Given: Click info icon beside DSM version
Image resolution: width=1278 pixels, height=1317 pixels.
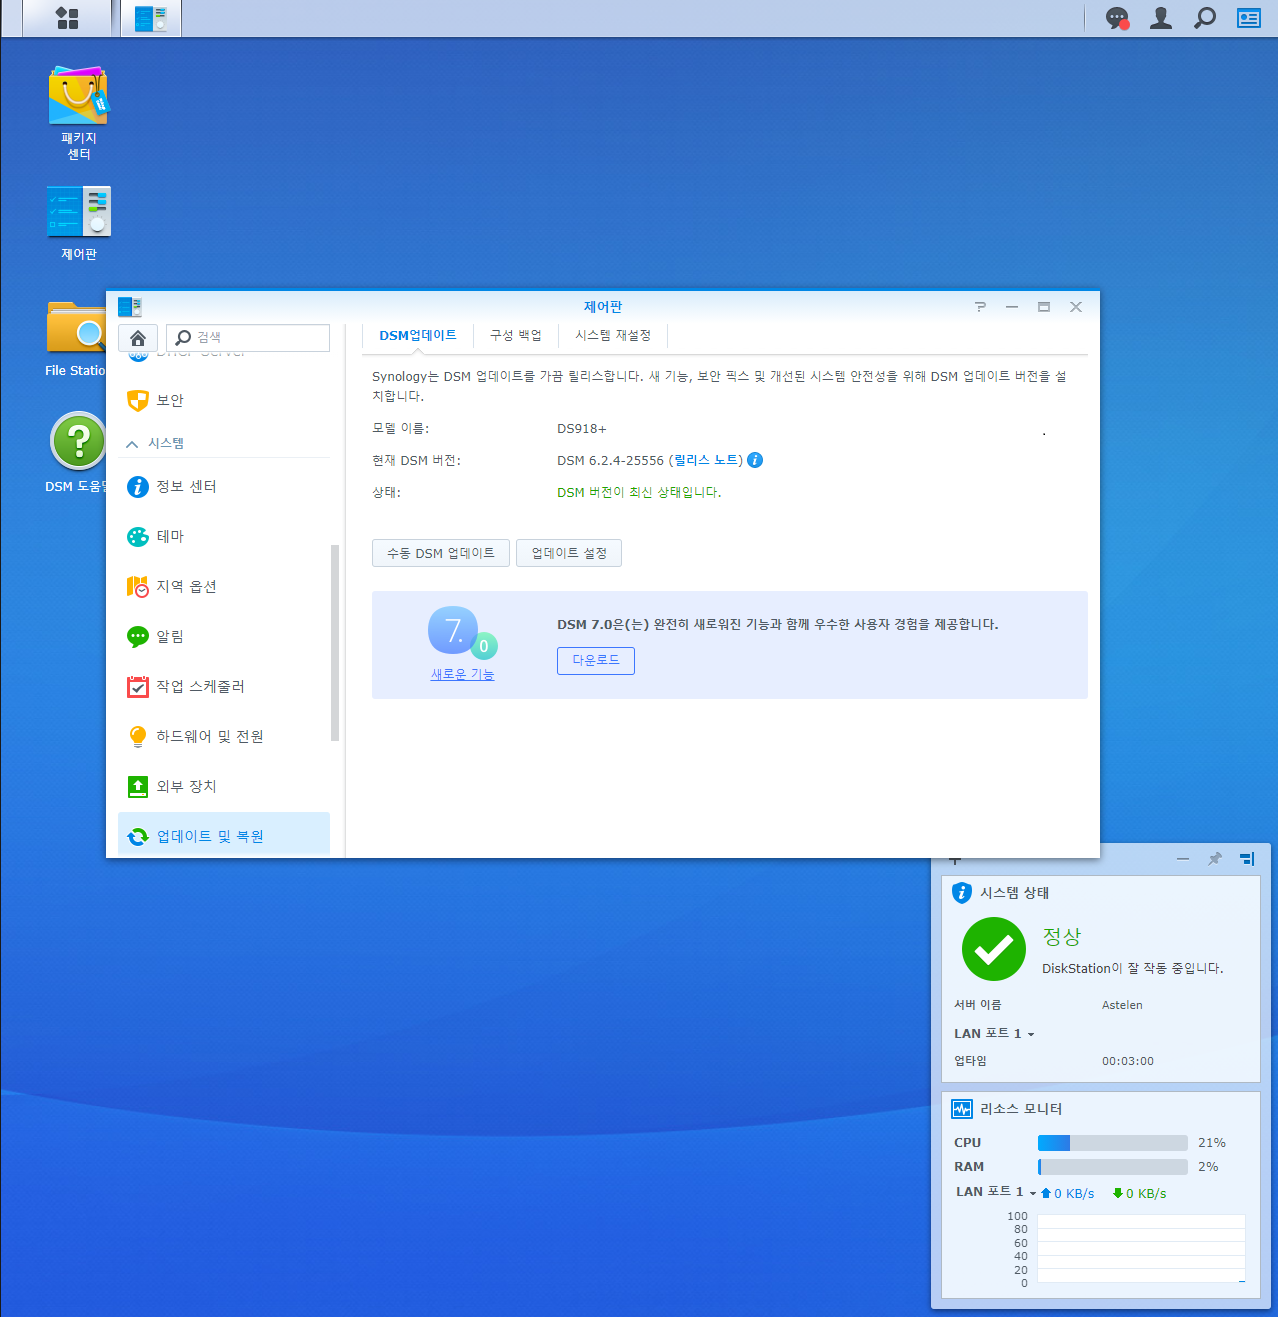Looking at the screenshot, I should (755, 460).
